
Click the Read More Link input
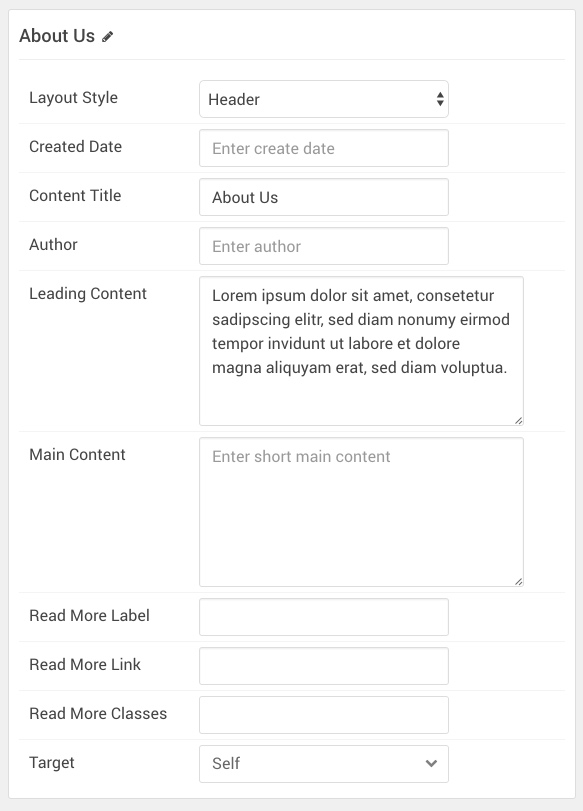324,666
